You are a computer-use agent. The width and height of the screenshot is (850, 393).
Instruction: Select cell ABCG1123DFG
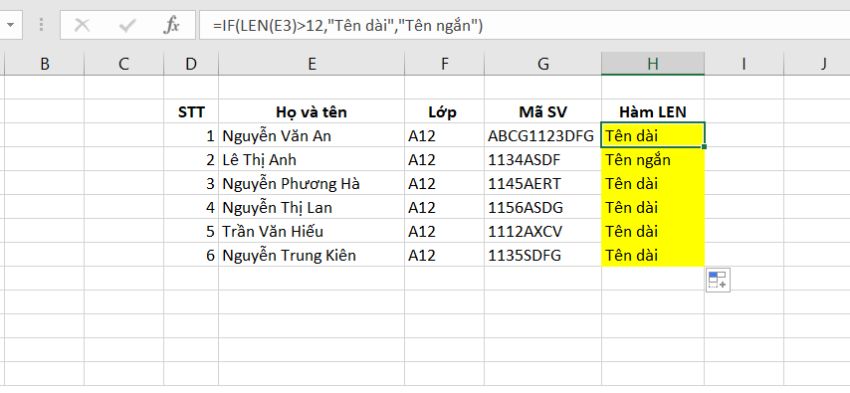pyautogui.click(x=543, y=136)
